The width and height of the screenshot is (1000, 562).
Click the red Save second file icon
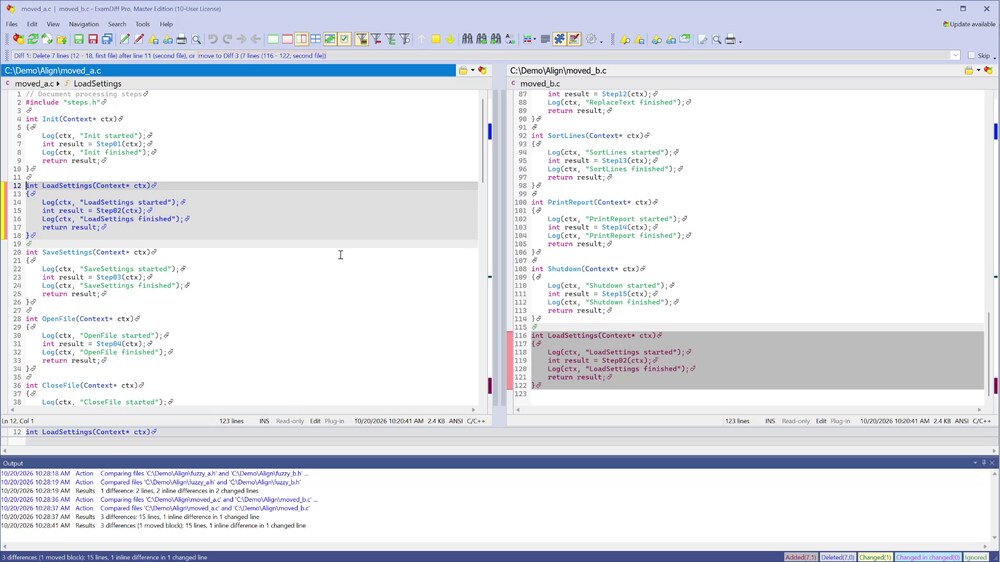pyautogui.click(x=93, y=40)
